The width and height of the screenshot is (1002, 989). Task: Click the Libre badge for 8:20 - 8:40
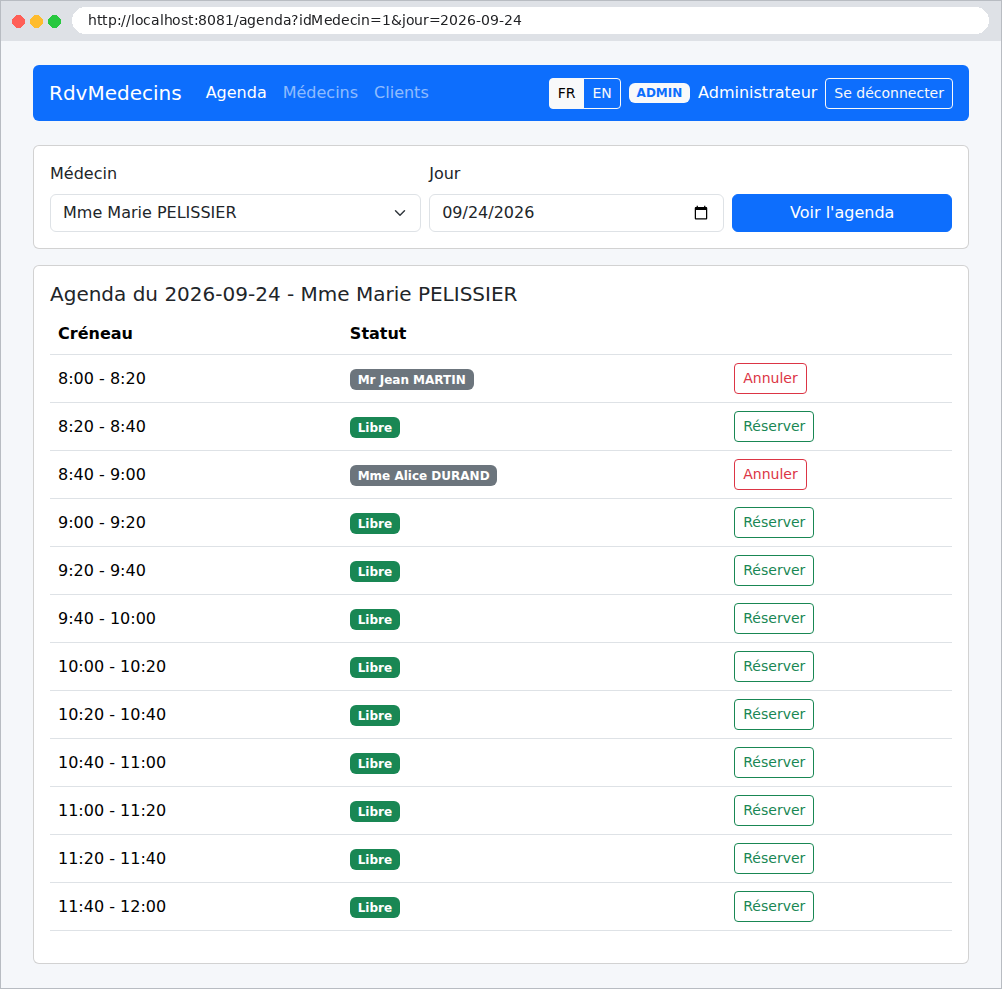coord(374,427)
